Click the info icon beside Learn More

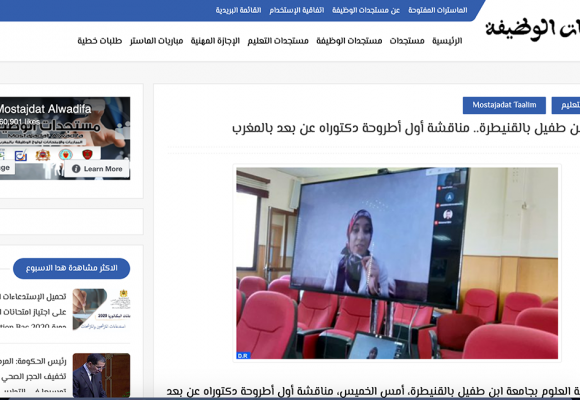click(x=76, y=169)
